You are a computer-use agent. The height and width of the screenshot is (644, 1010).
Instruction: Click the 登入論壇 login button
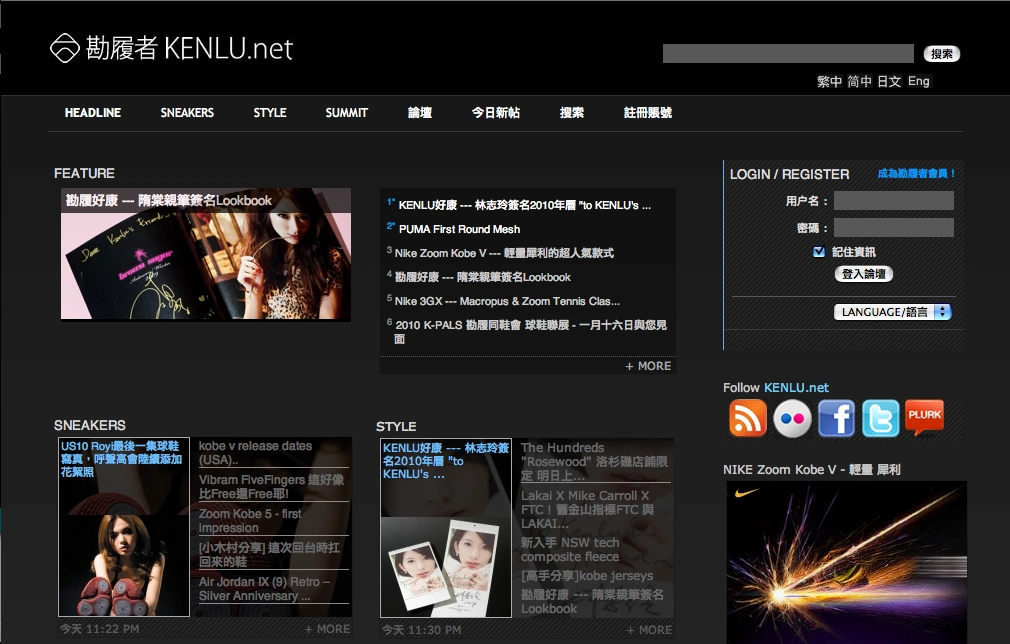click(x=864, y=274)
